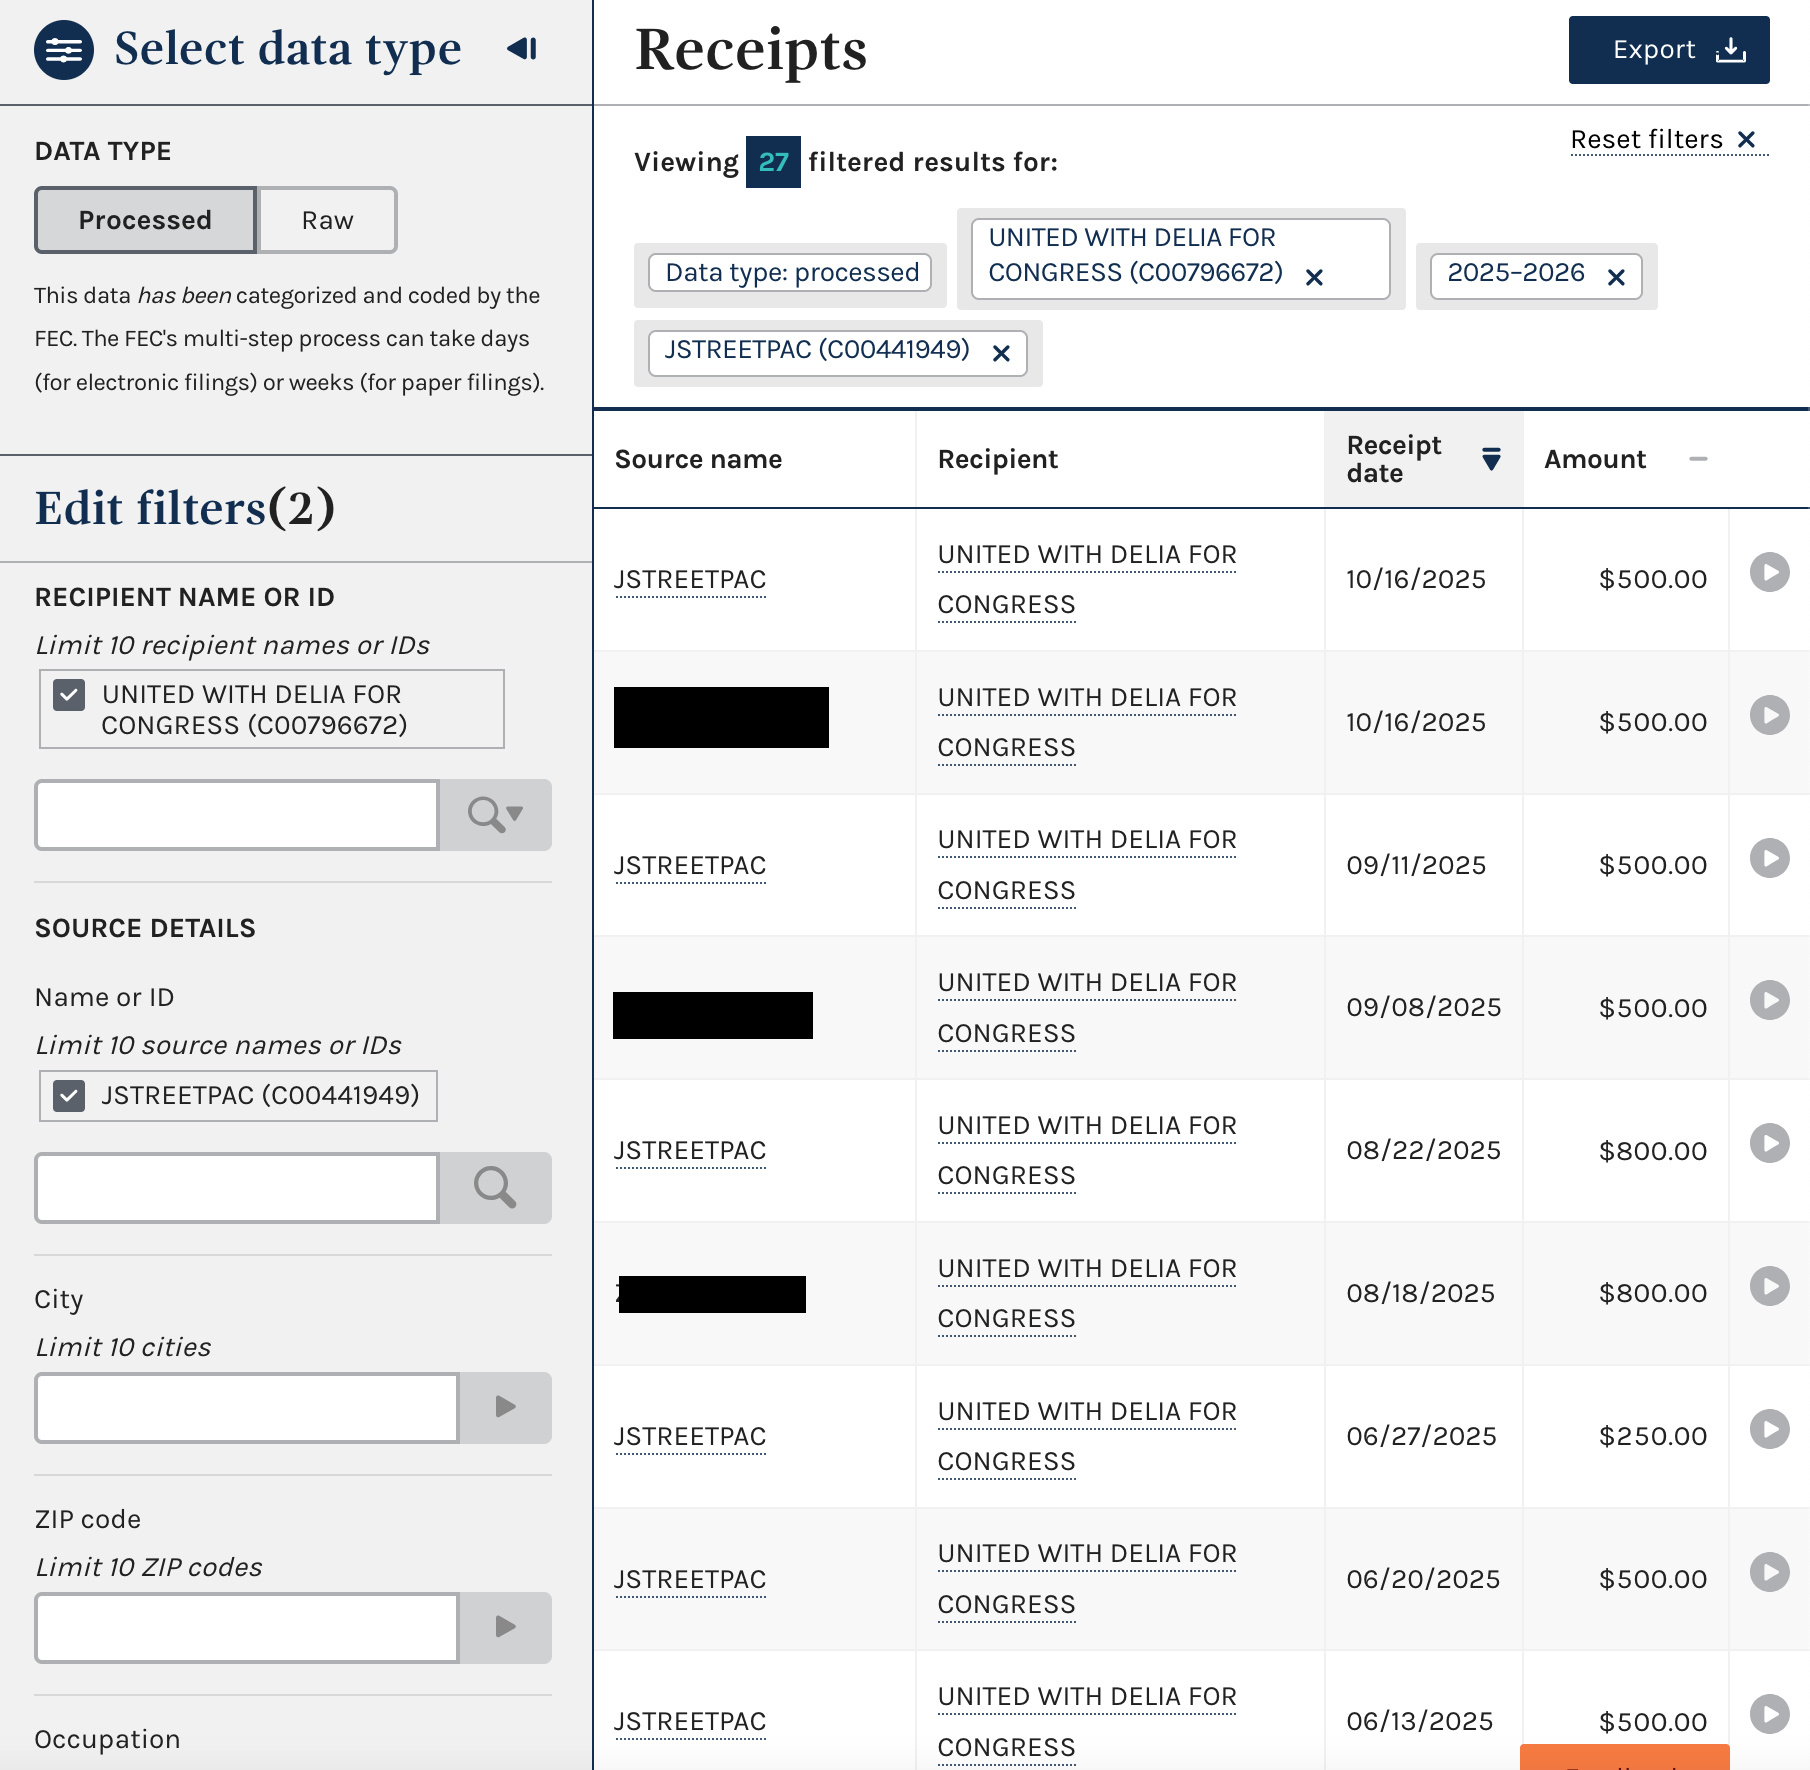The width and height of the screenshot is (1810, 1770).
Task: Remove the UNITED WITH DELIA FOR CONGRESS filter tag
Action: click(1314, 277)
